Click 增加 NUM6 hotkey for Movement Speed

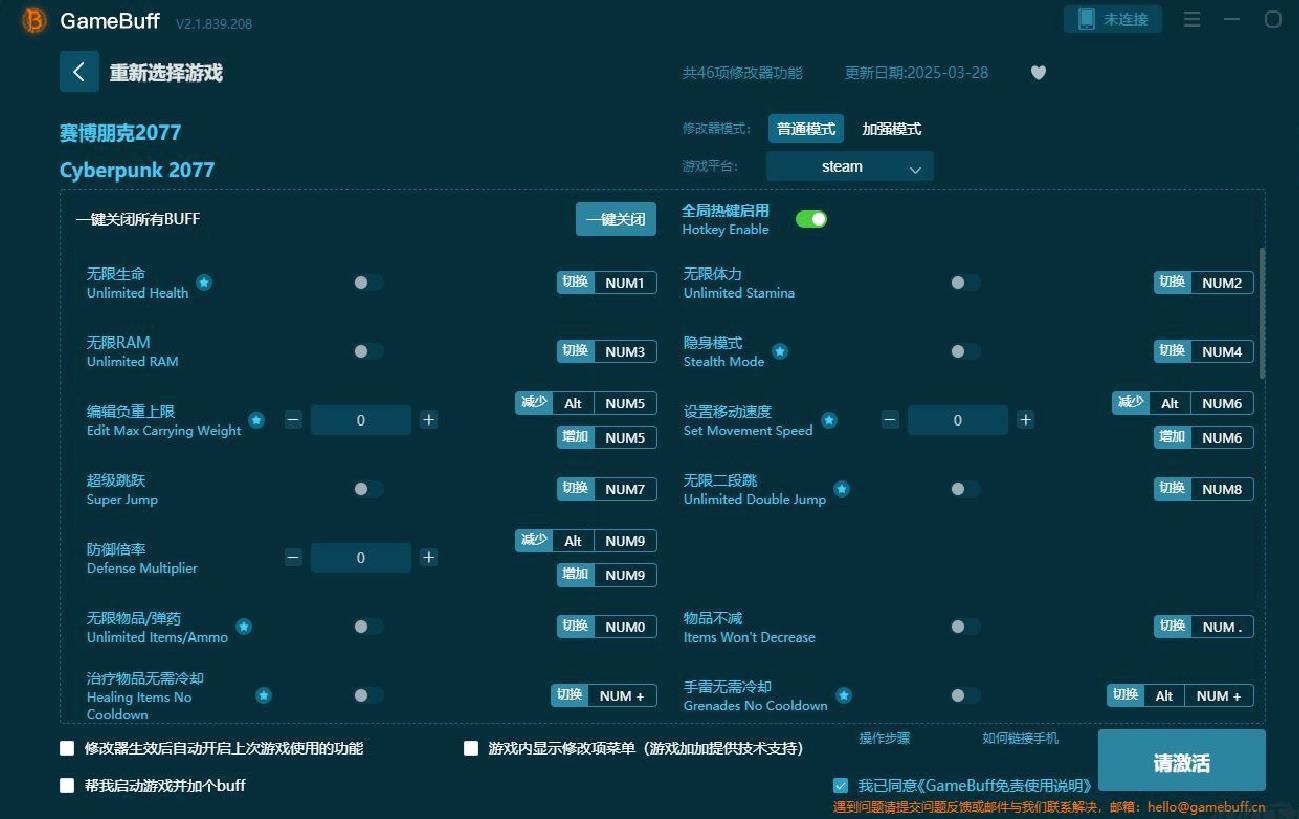click(1204, 437)
